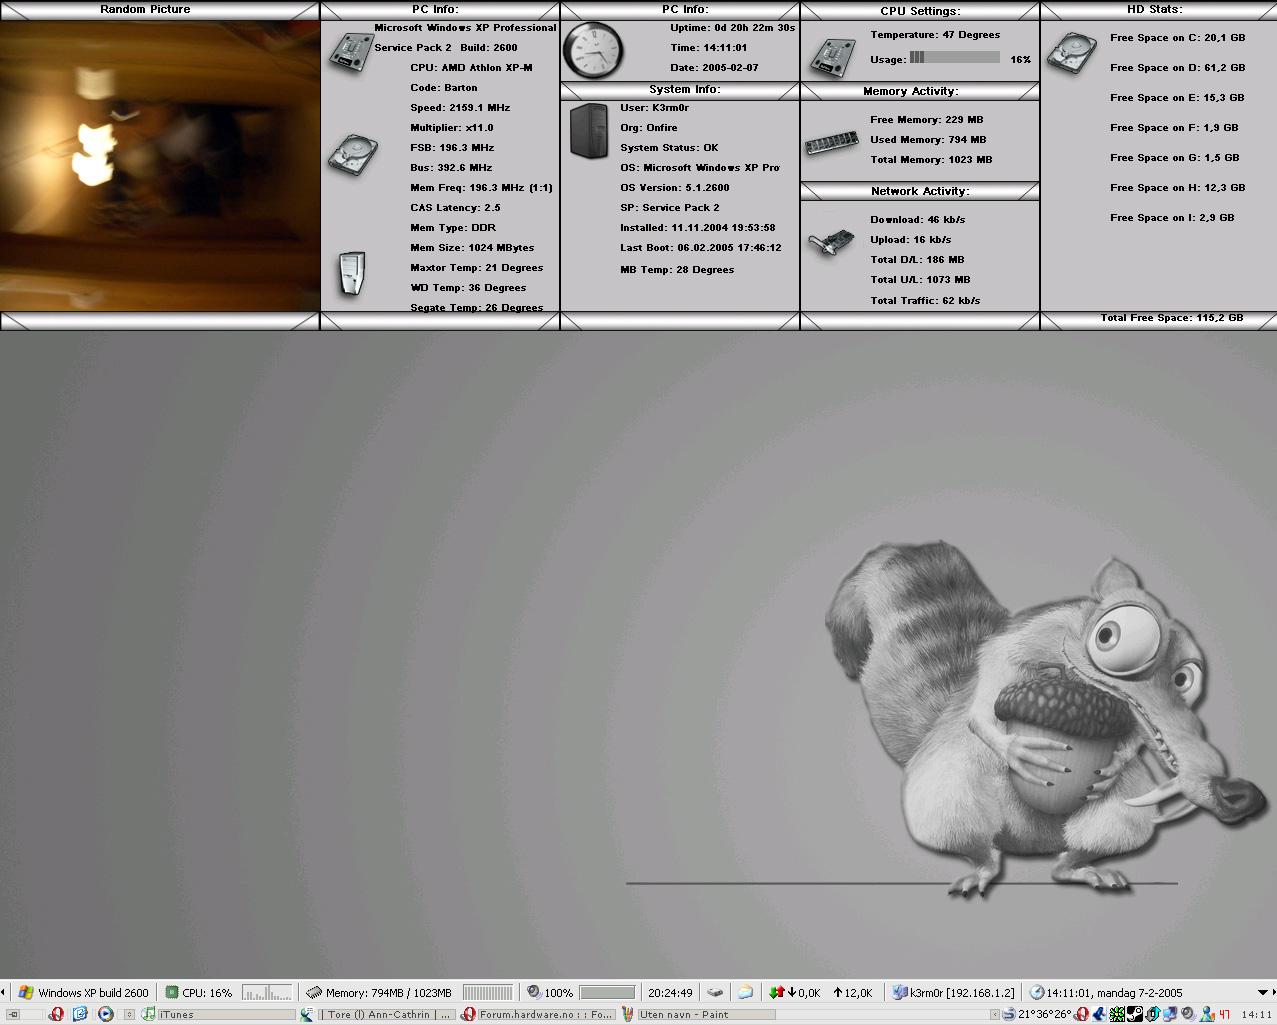Open the toolbar dropdown arrow at far right

(1263, 993)
